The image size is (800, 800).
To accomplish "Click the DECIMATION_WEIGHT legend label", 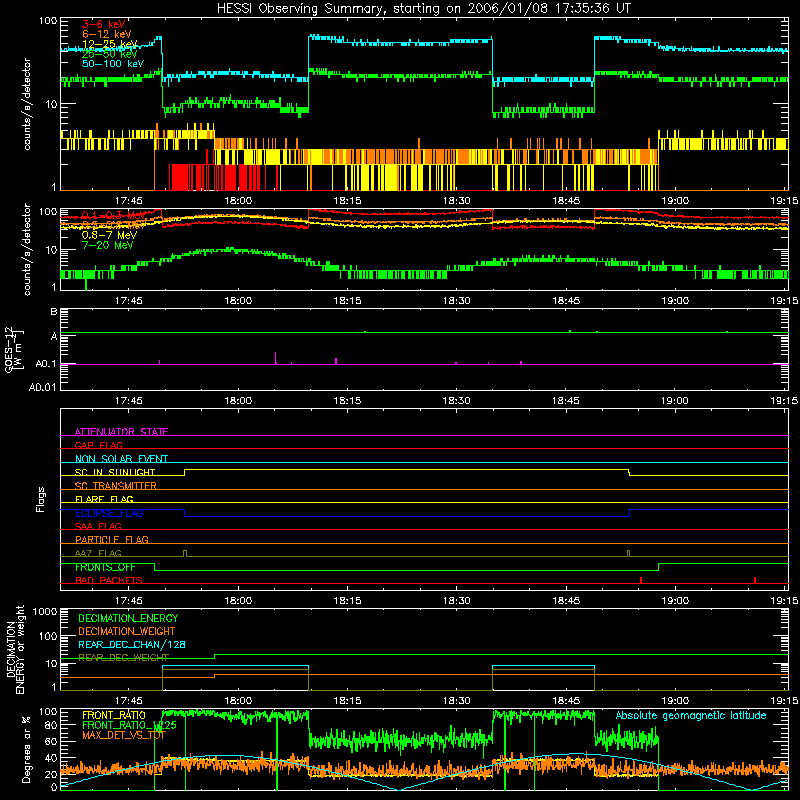I will (x=127, y=631).
